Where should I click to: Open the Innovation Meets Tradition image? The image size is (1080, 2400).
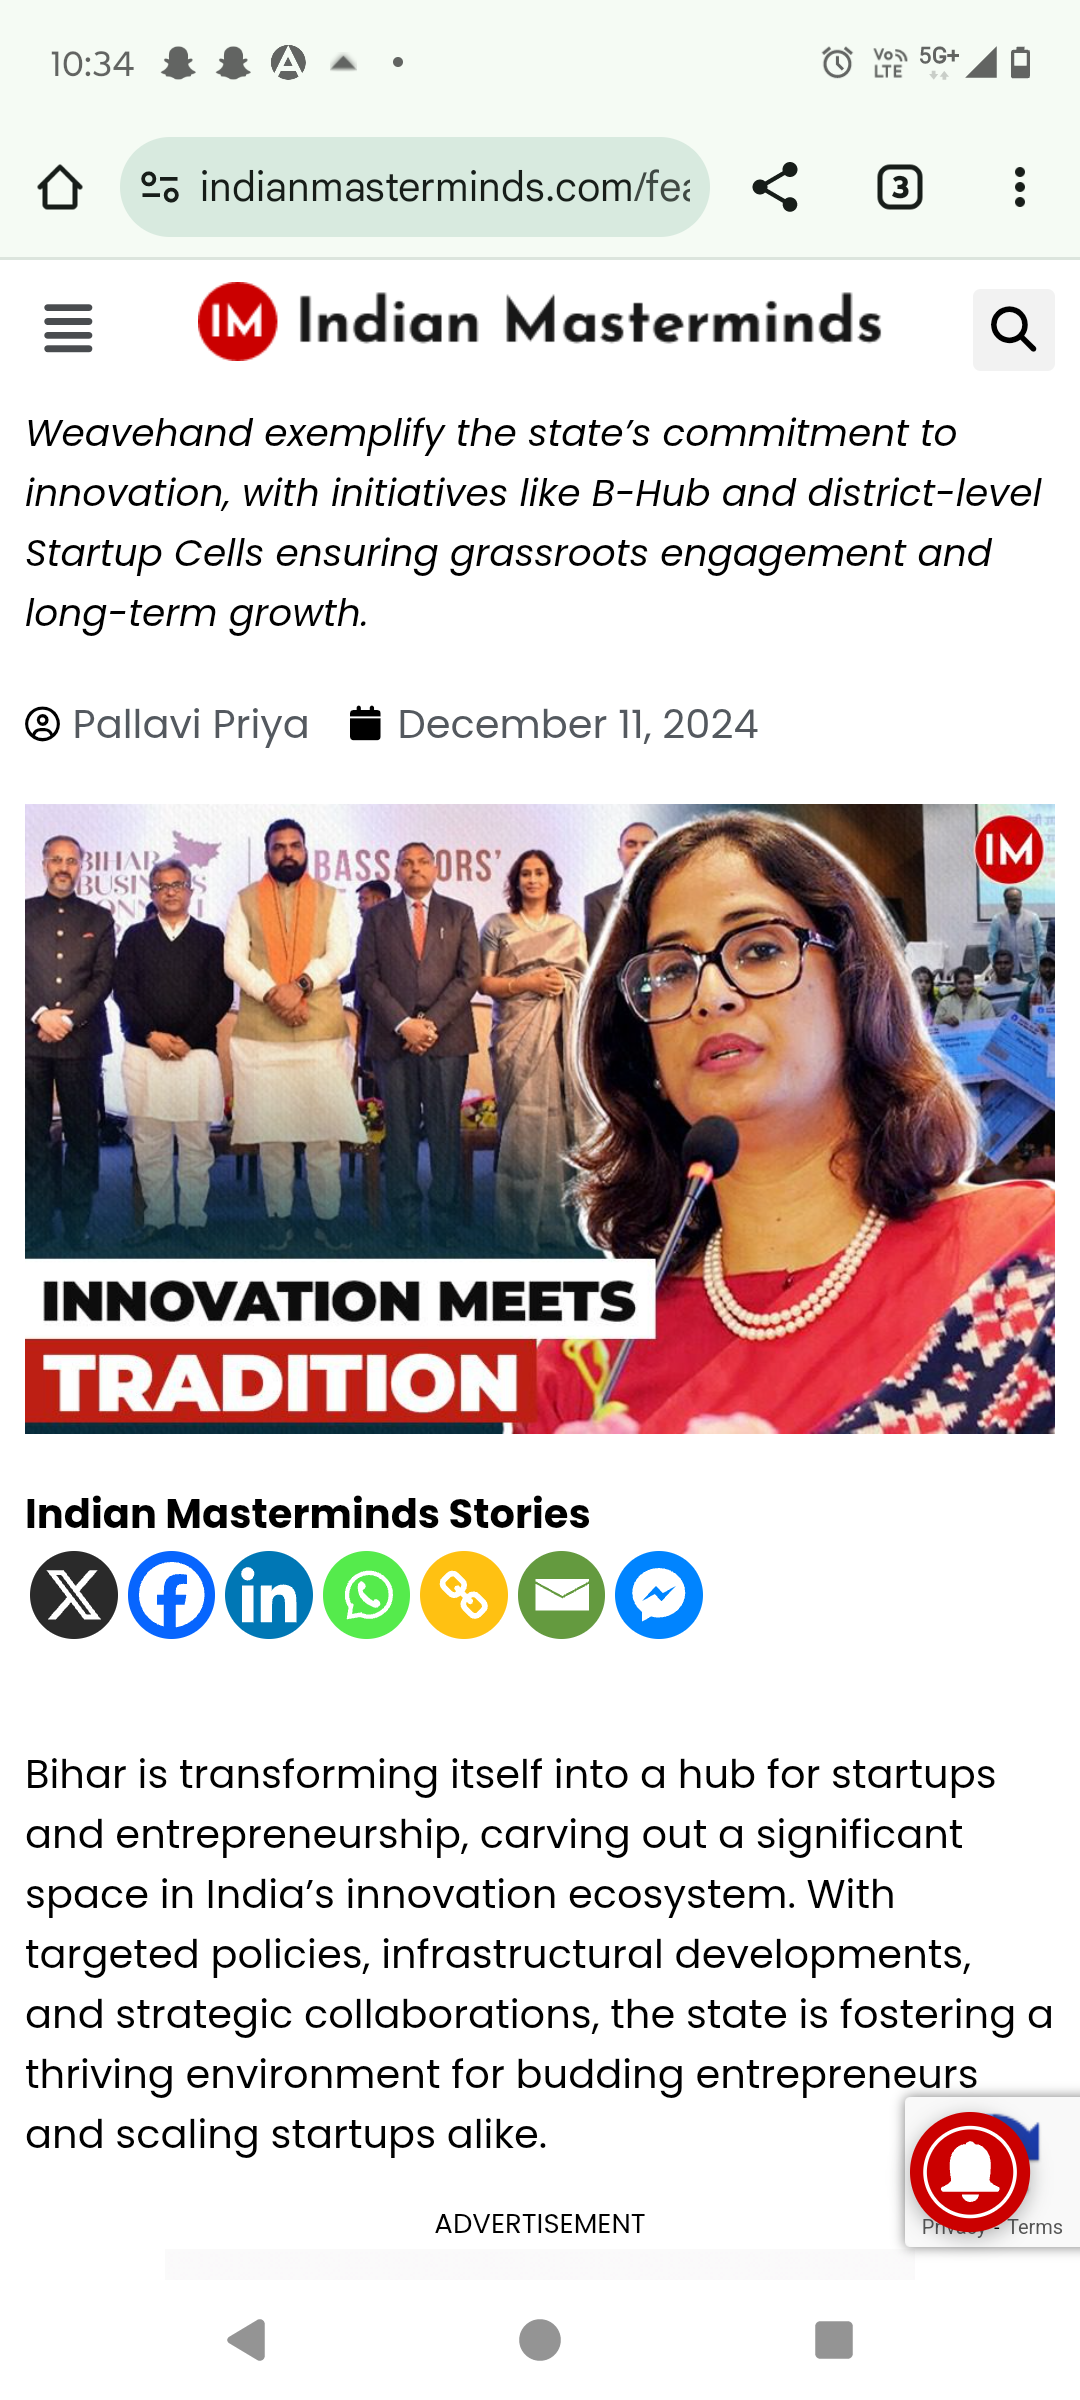(x=540, y=1119)
